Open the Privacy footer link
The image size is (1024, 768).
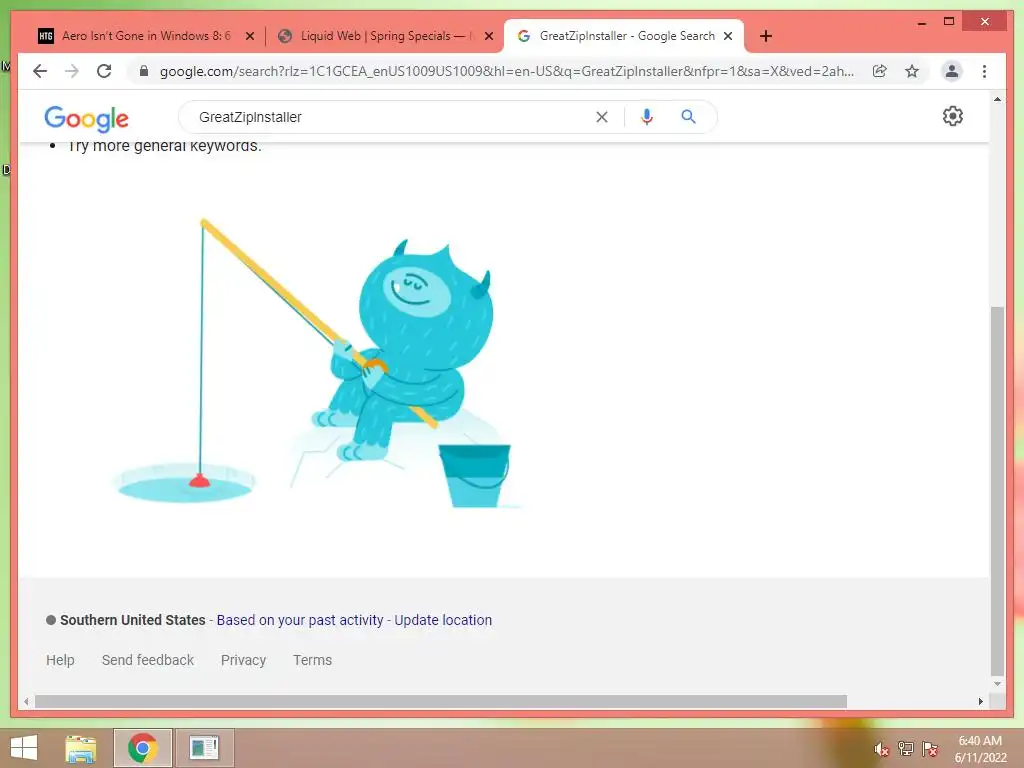click(243, 660)
